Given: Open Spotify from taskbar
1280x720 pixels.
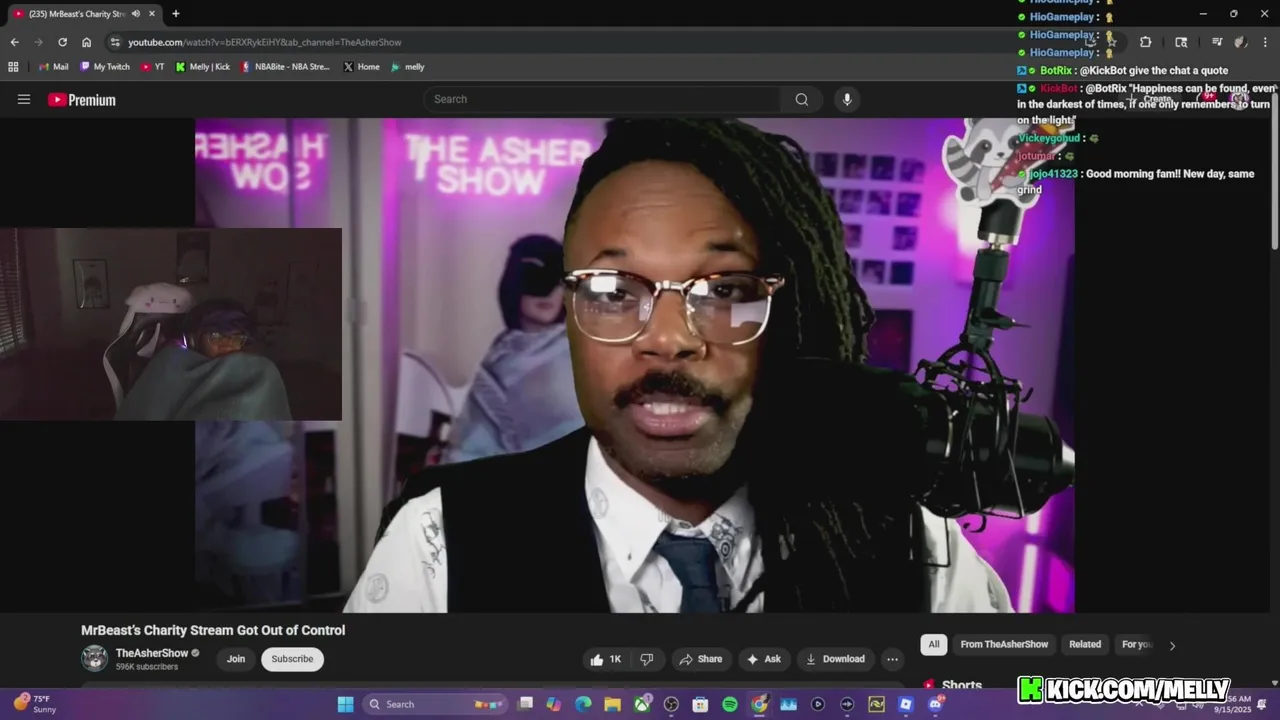Looking at the screenshot, I should pos(730,704).
